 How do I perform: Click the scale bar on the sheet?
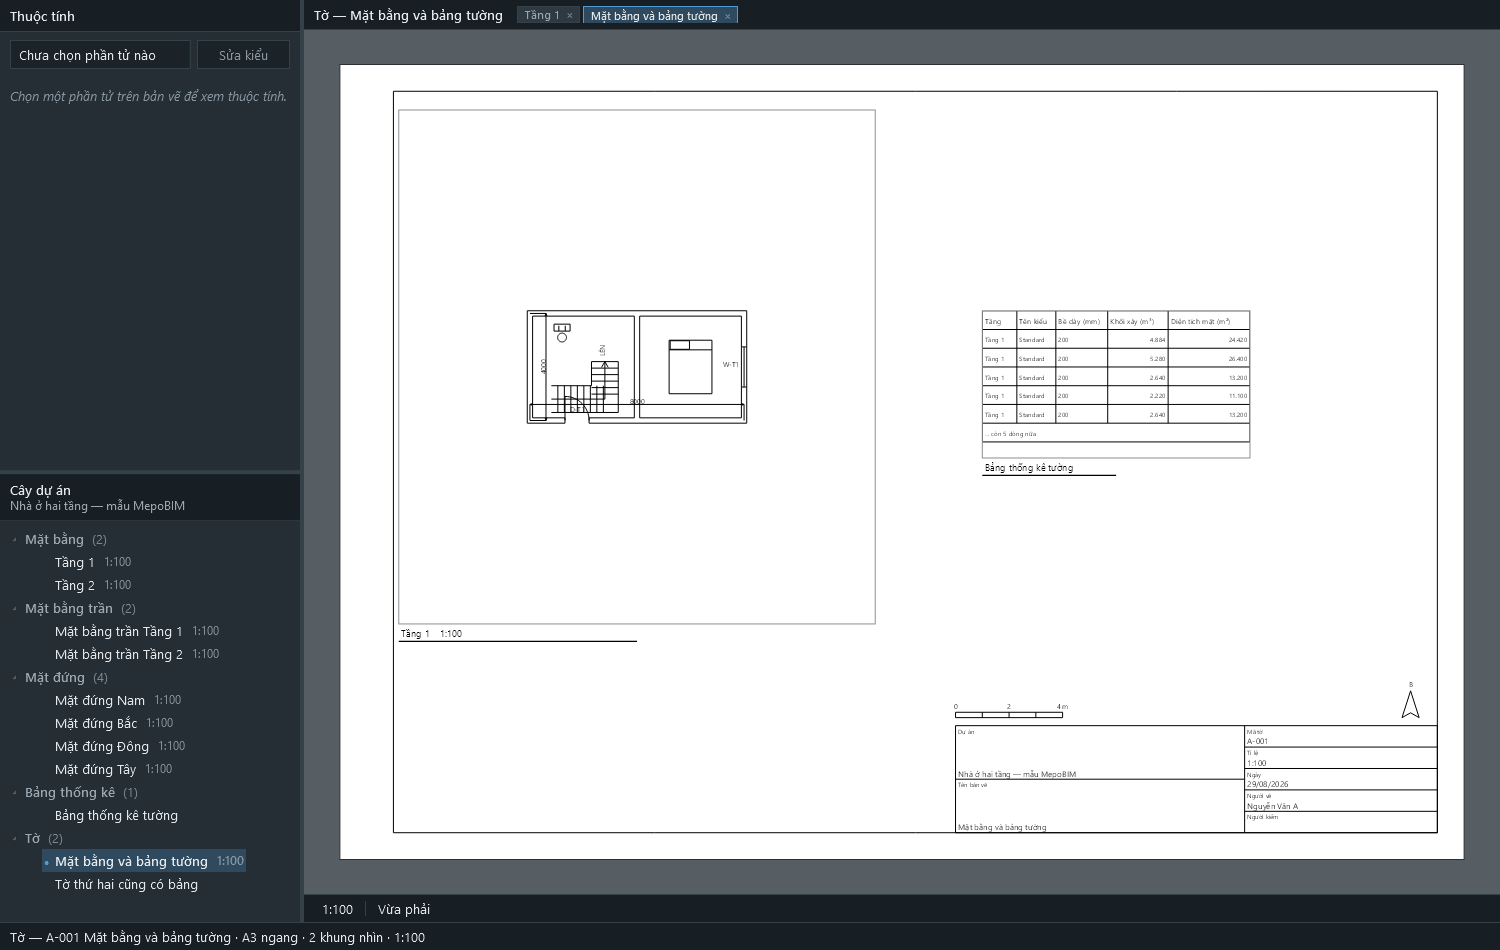pos(1009,712)
